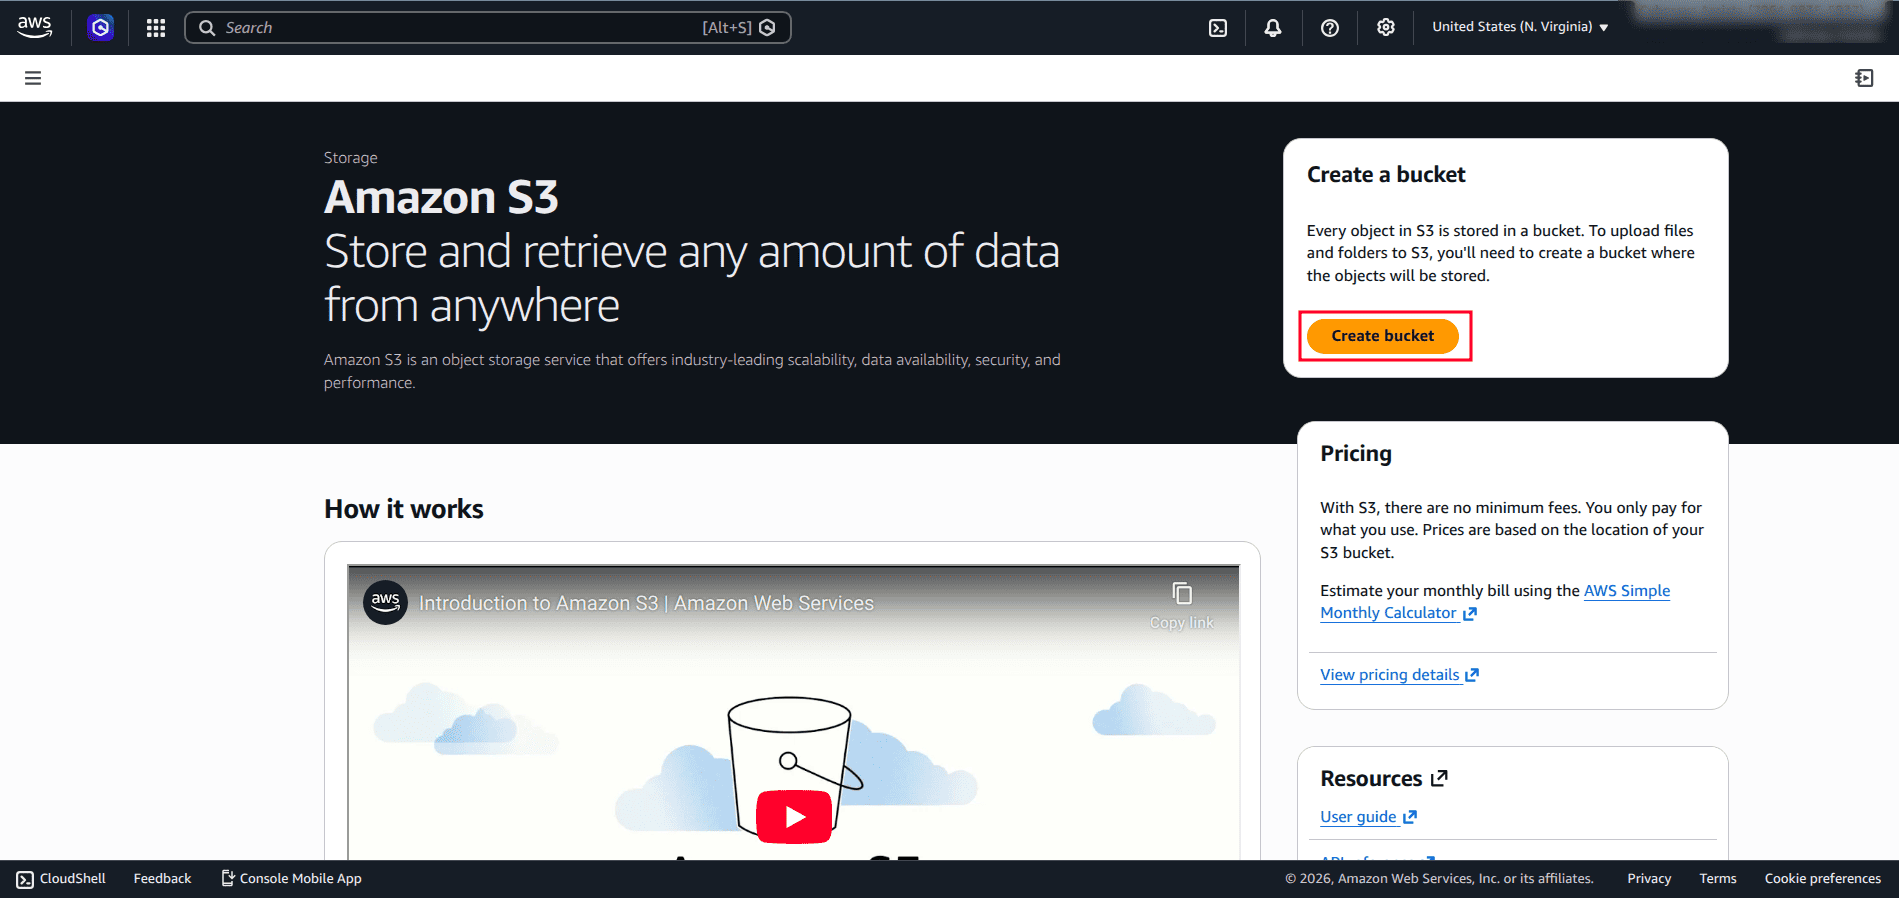Image resolution: width=1899 pixels, height=898 pixels.
Task: Open the User guide link
Action: pyautogui.click(x=1368, y=817)
